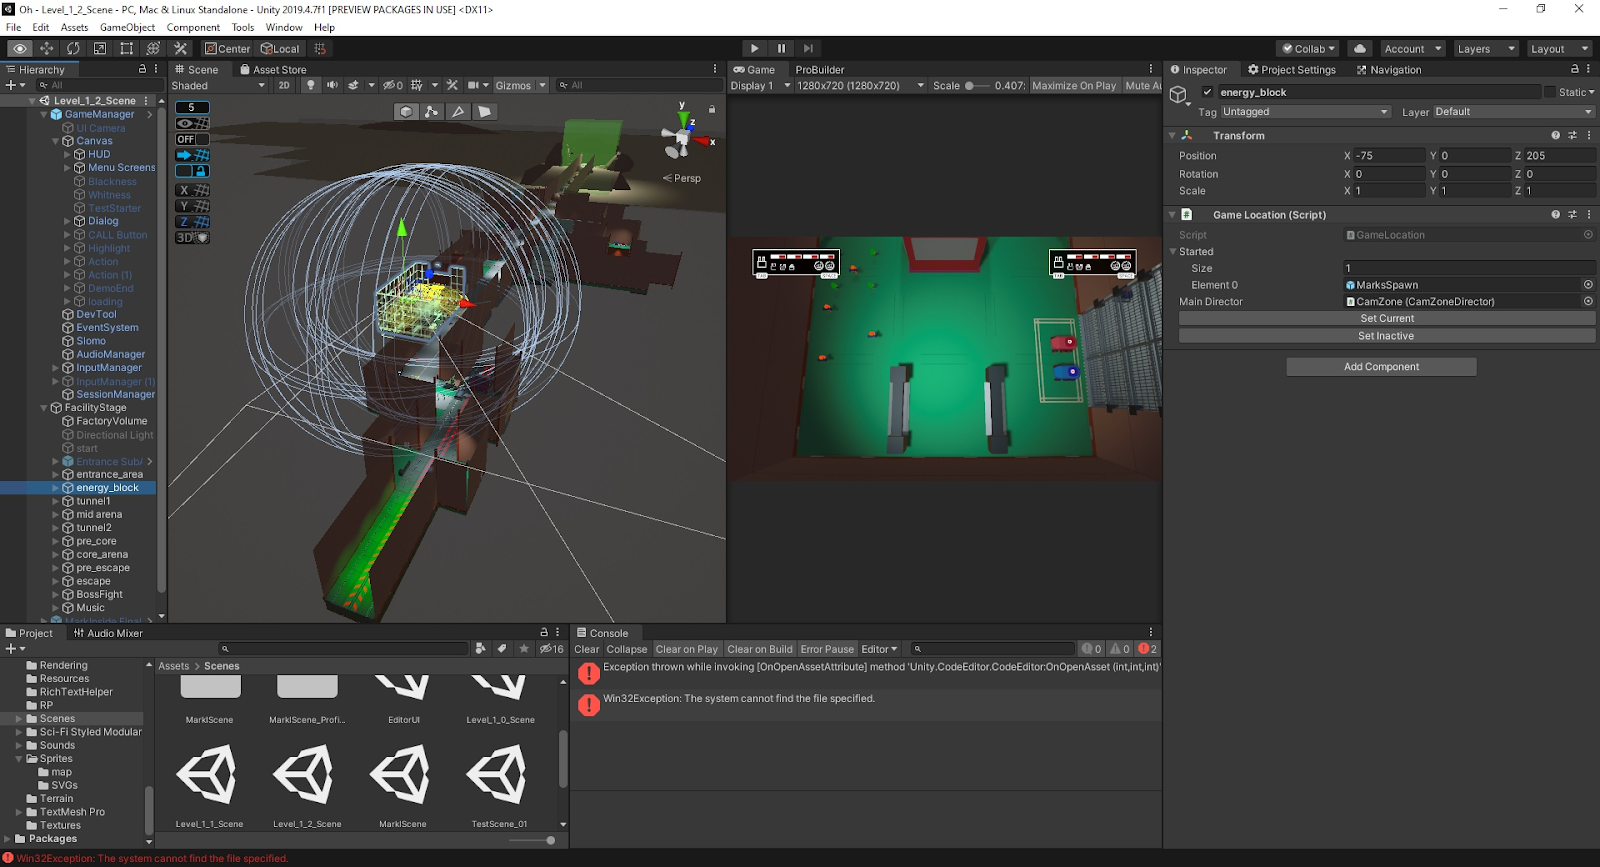Viewport: 1600px width, 867px height.
Task: Select the Hand (view) tool
Action: (x=19, y=48)
